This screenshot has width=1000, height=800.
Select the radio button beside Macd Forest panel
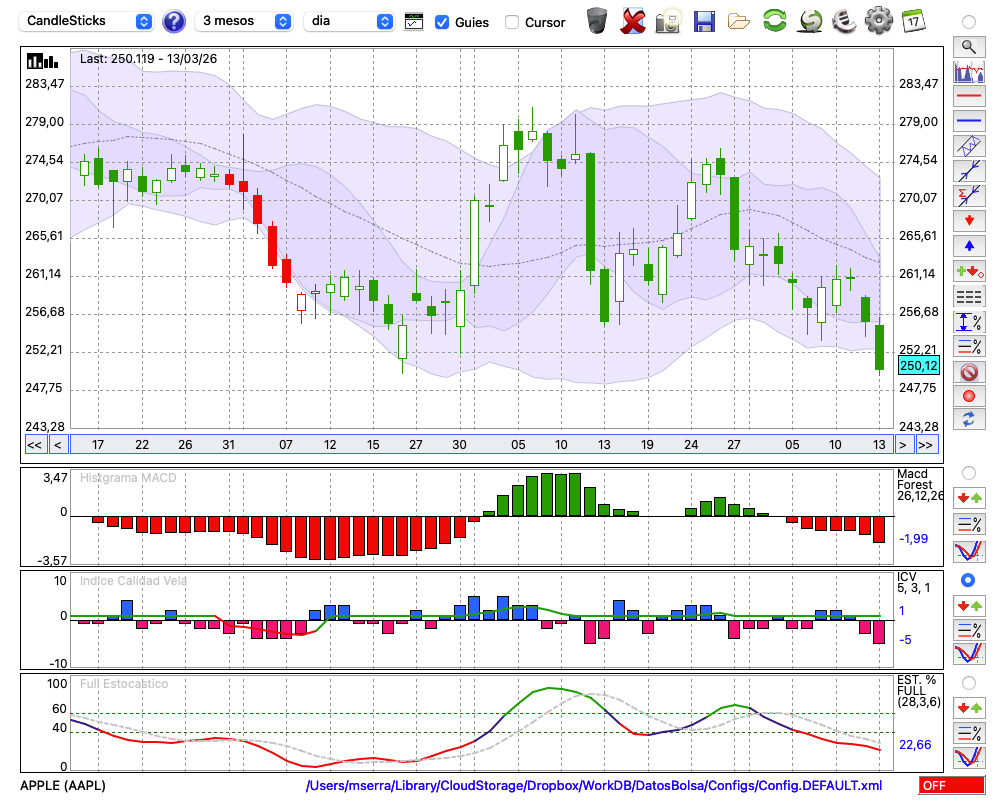click(x=968, y=473)
